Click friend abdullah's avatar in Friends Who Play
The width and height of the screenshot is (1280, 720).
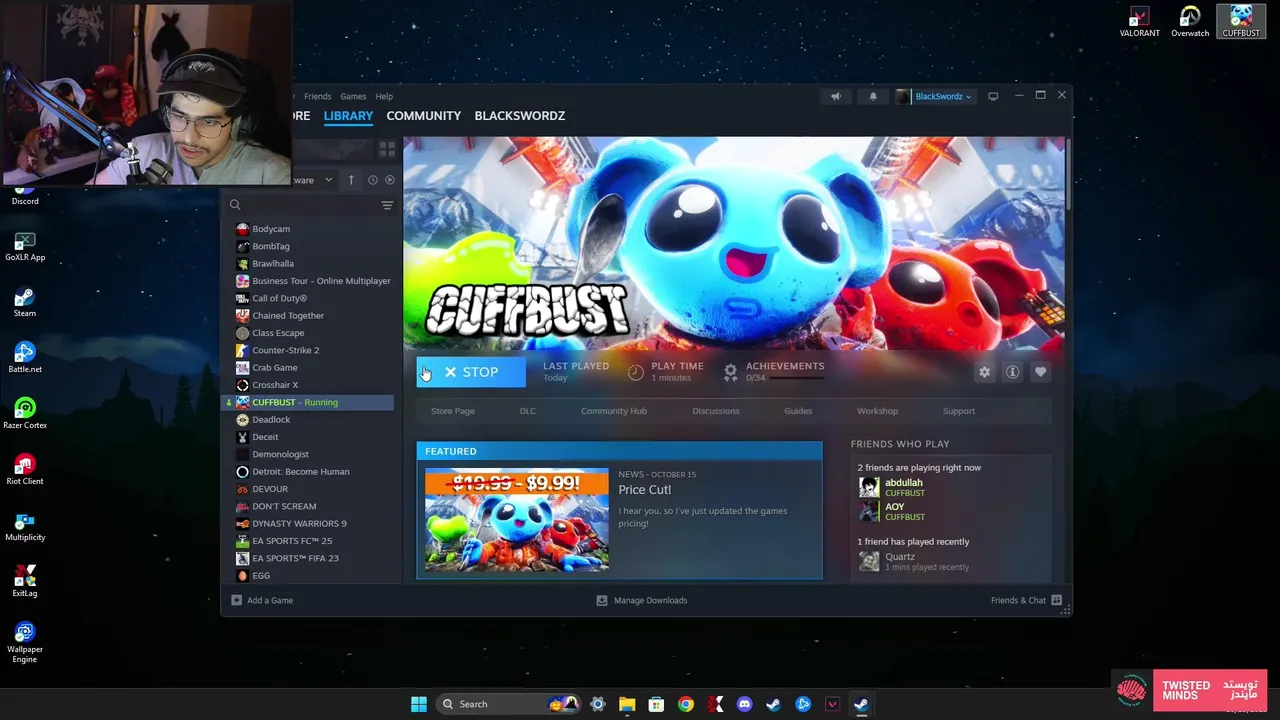click(x=869, y=487)
